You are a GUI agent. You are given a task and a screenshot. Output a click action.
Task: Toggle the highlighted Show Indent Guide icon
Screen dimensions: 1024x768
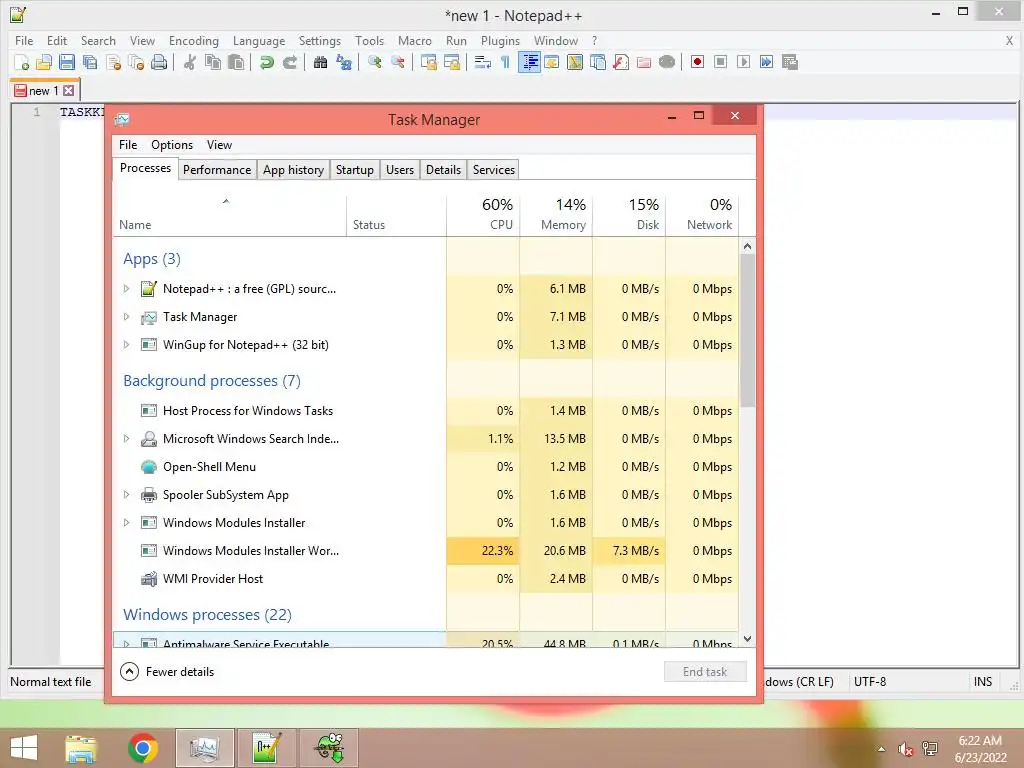tap(529, 63)
